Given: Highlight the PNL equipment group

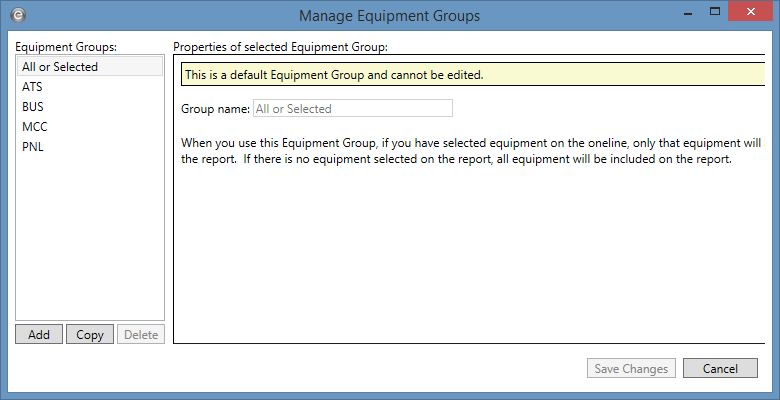Looking at the screenshot, I should [x=33, y=147].
